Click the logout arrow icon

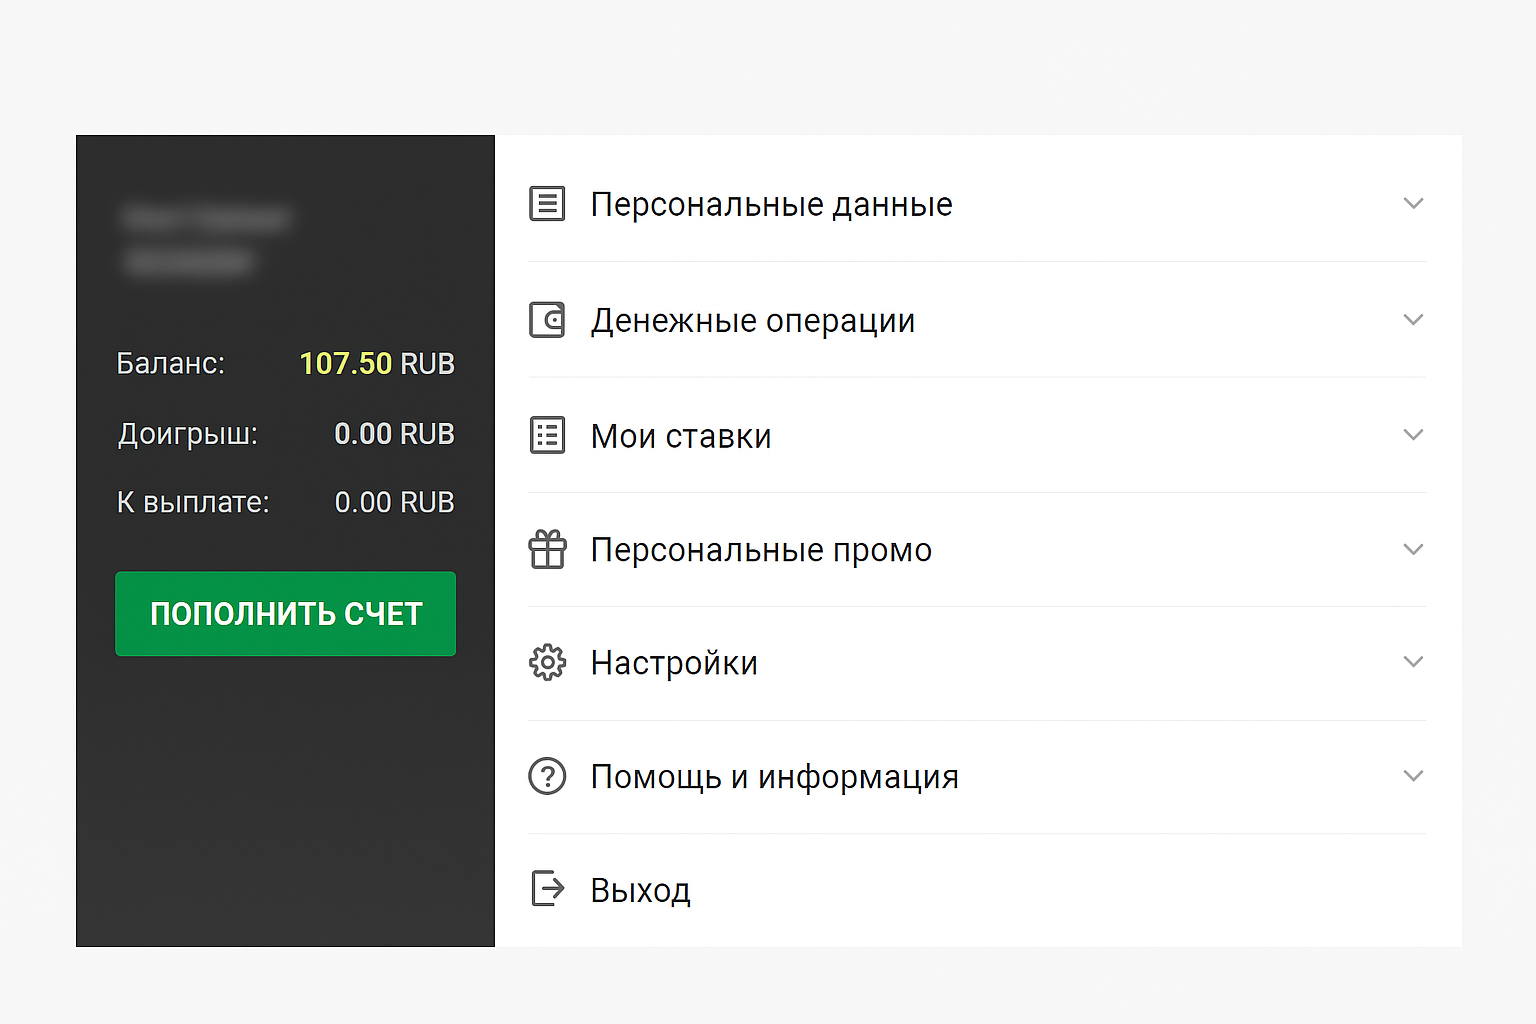tap(547, 889)
